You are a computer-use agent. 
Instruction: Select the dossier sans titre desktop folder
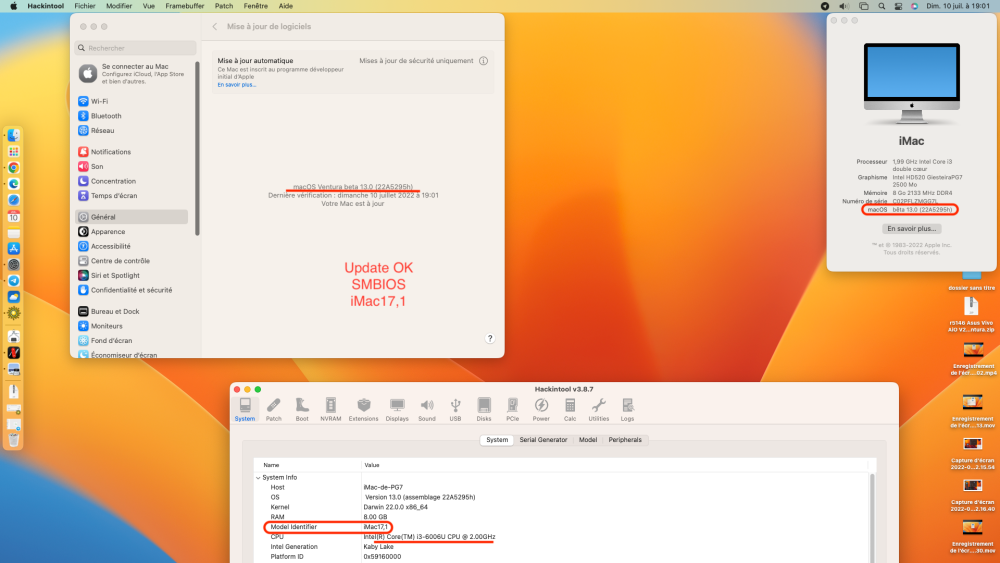(x=971, y=281)
